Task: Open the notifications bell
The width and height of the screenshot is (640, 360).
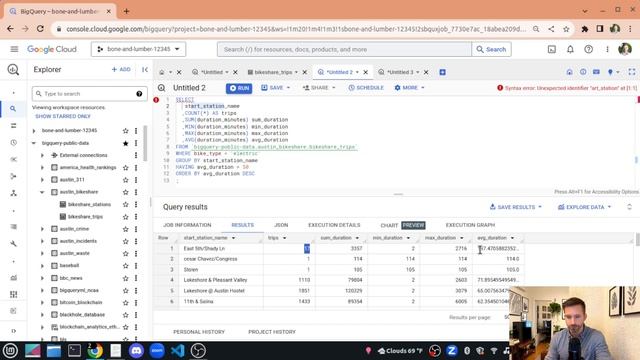Action: click(570, 49)
